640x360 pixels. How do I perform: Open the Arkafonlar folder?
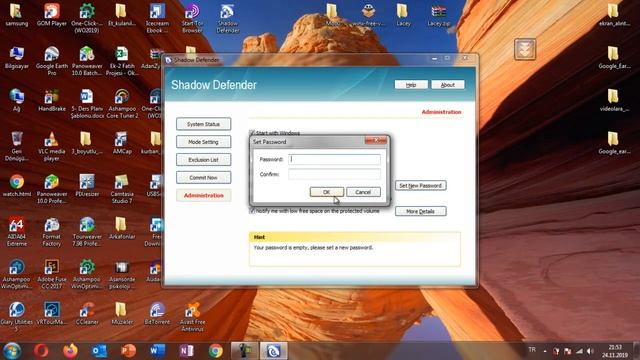click(x=122, y=228)
